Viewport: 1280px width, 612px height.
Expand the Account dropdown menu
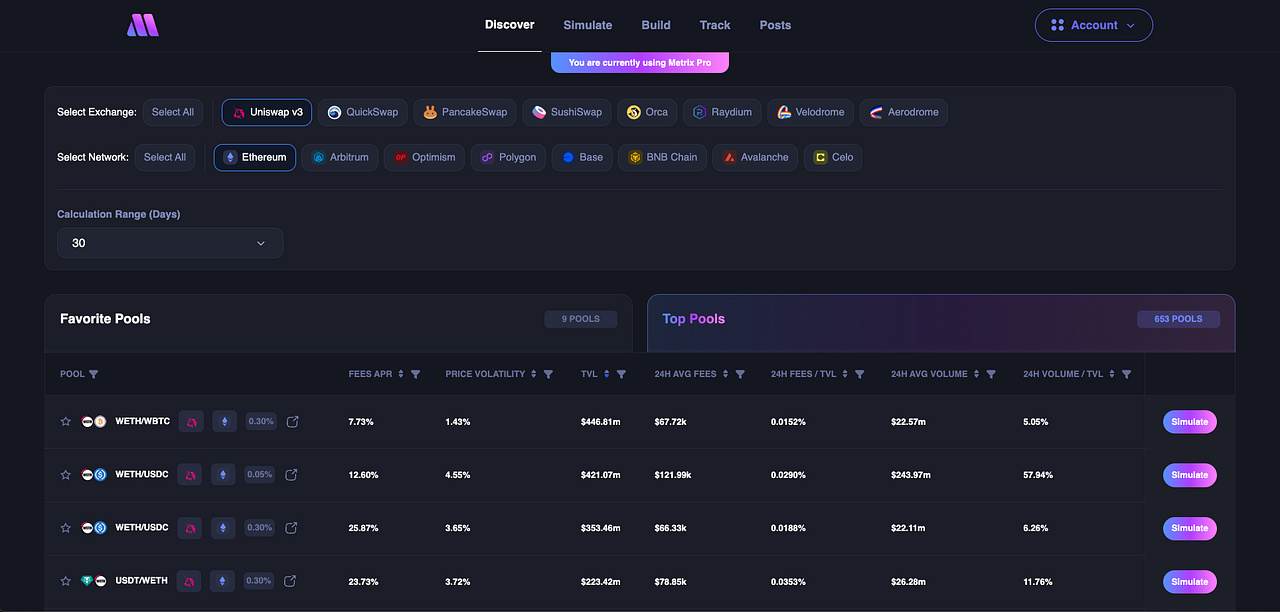click(x=1094, y=25)
